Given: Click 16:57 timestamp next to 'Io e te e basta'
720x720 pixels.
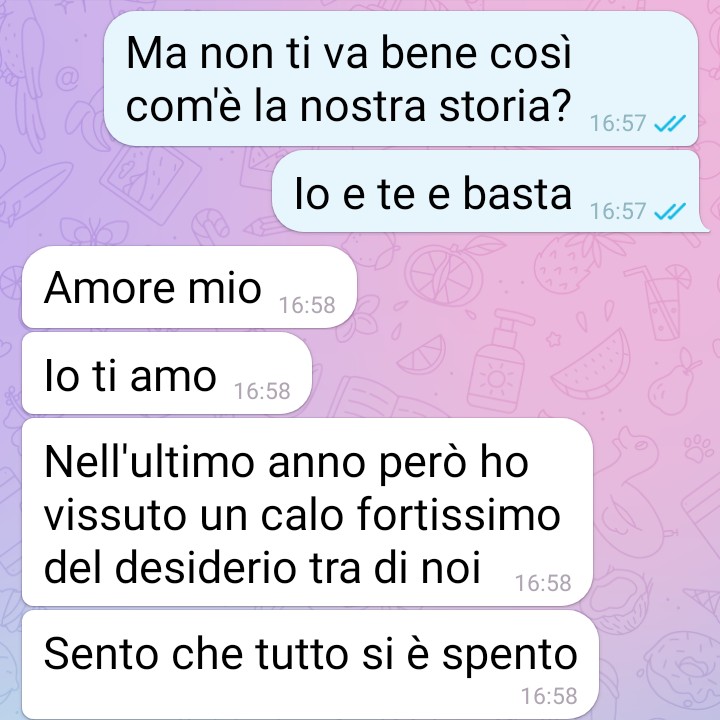Looking at the screenshot, I should pos(618,211).
